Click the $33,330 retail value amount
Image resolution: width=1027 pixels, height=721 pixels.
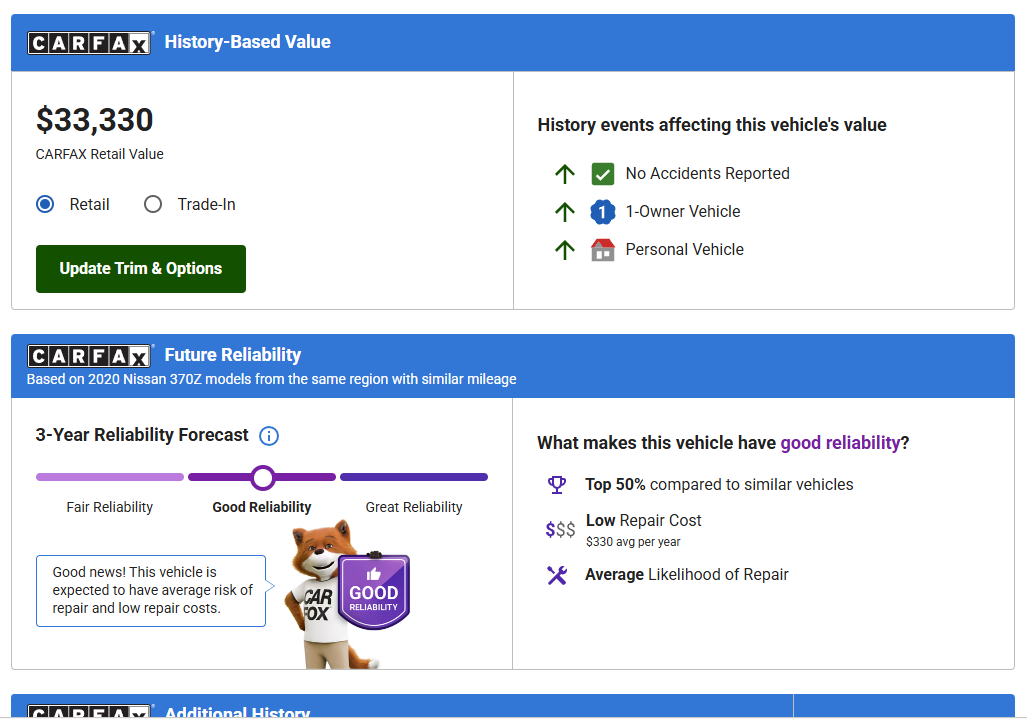(94, 120)
